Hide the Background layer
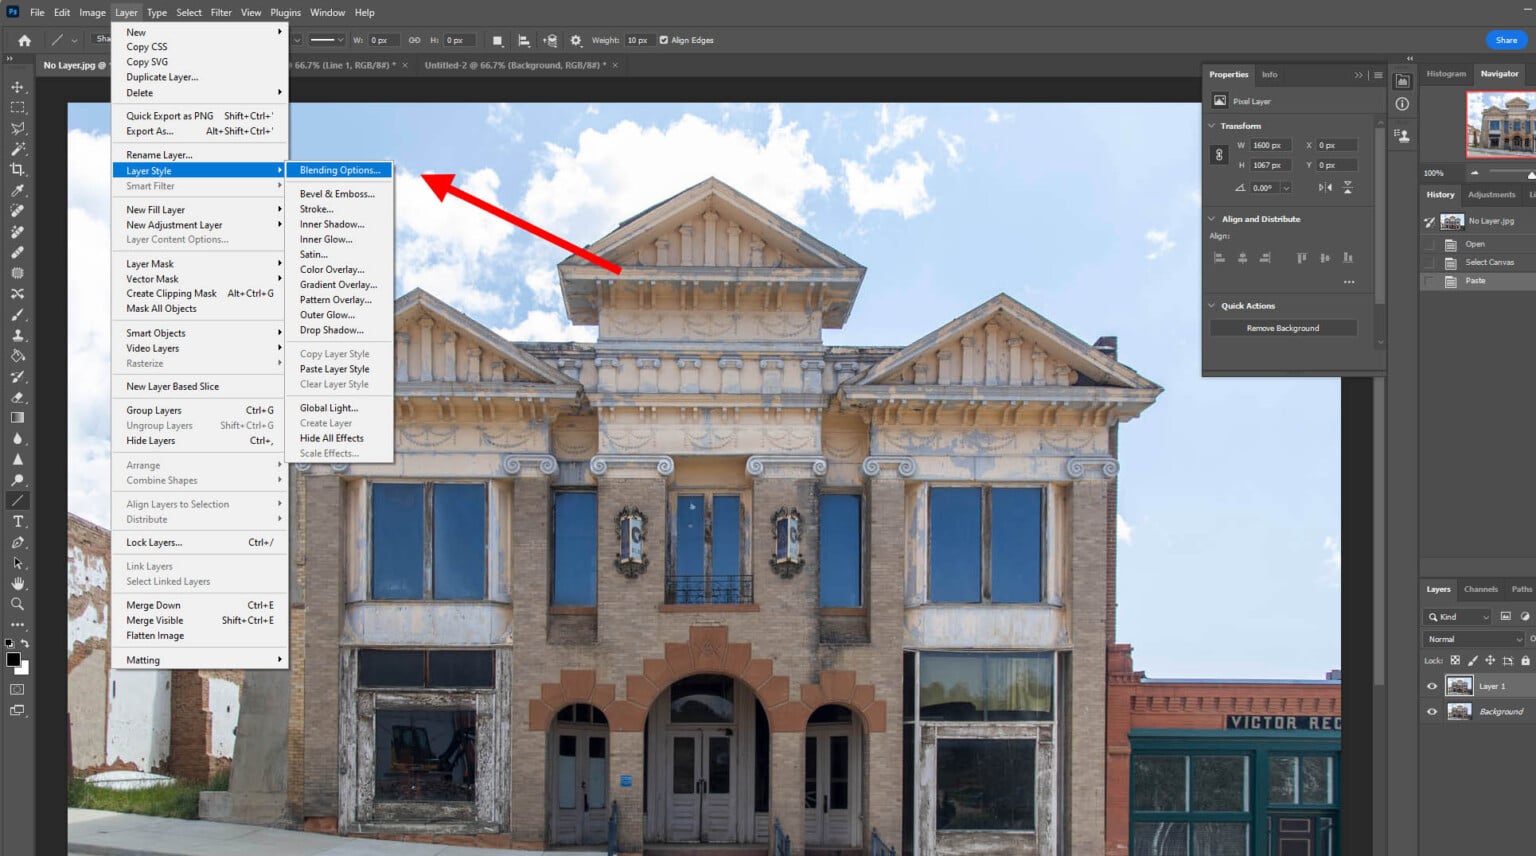 [x=1431, y=711]
